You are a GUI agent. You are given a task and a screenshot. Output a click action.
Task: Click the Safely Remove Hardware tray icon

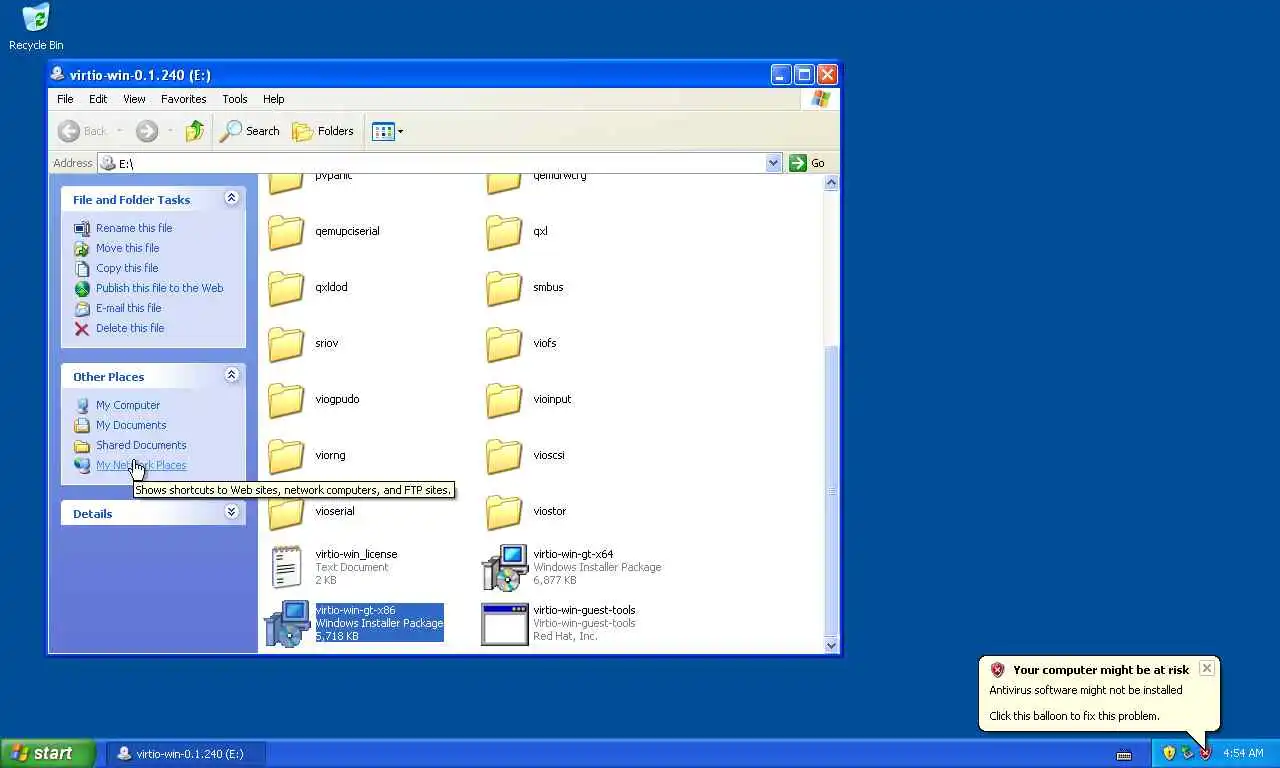pyautogui.click(x=1187, y=753)
